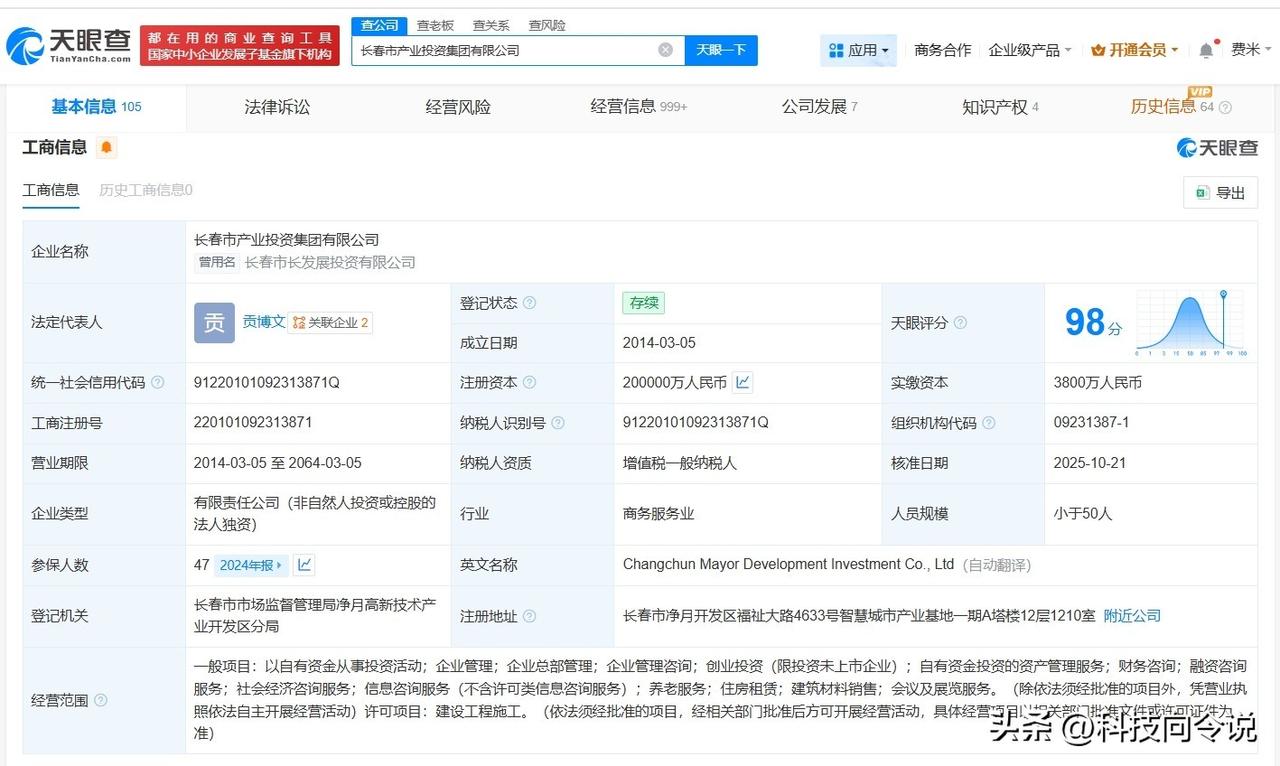Clear the search box with the X icon
The width and height of the screenshot is (1280, 766).
(x=665, y=50)
